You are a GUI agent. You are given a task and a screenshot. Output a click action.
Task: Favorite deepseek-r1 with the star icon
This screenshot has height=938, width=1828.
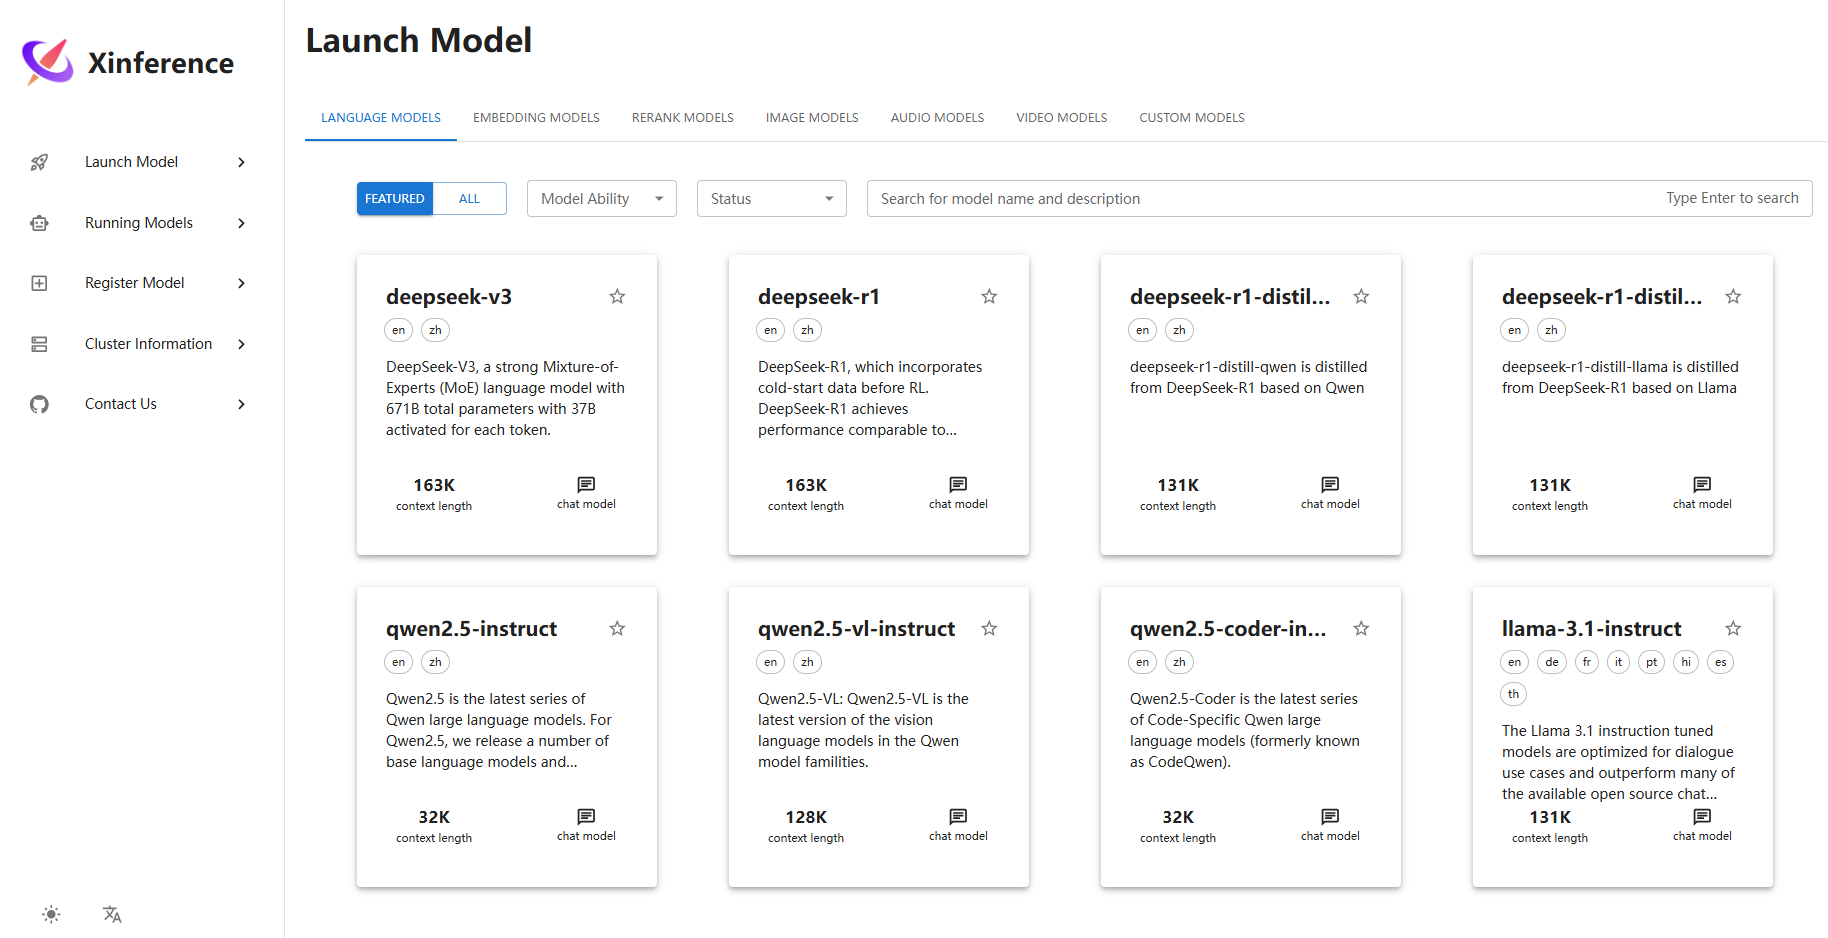(989, 296)
